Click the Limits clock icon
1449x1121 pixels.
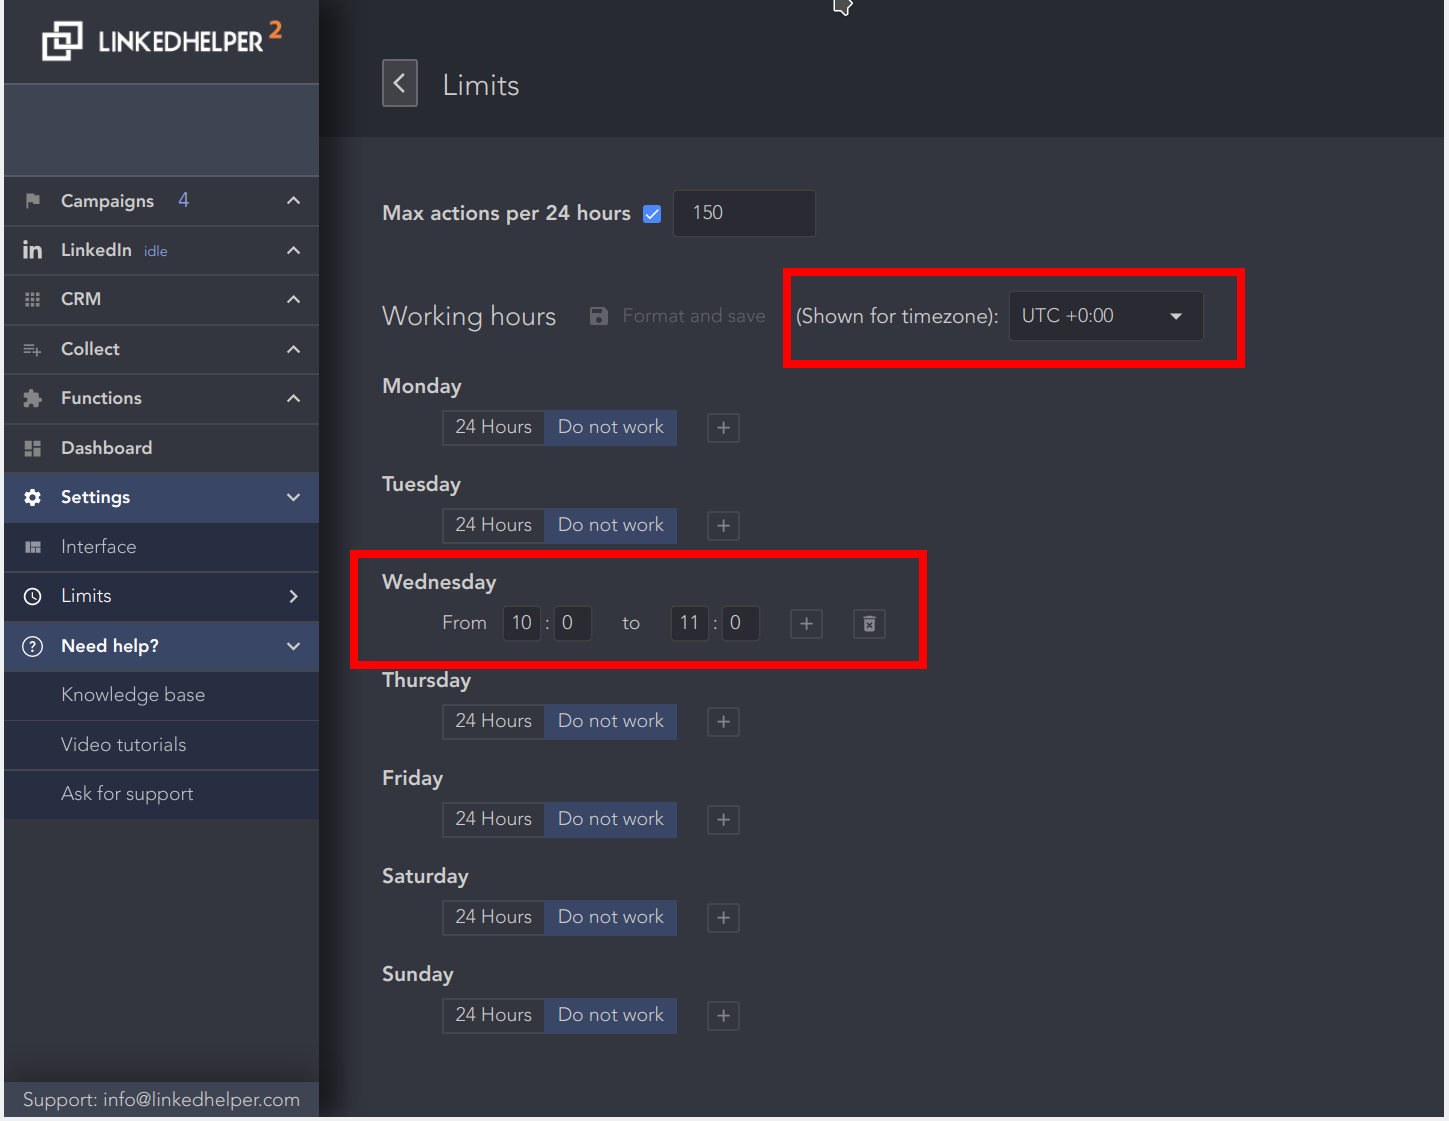32,596
